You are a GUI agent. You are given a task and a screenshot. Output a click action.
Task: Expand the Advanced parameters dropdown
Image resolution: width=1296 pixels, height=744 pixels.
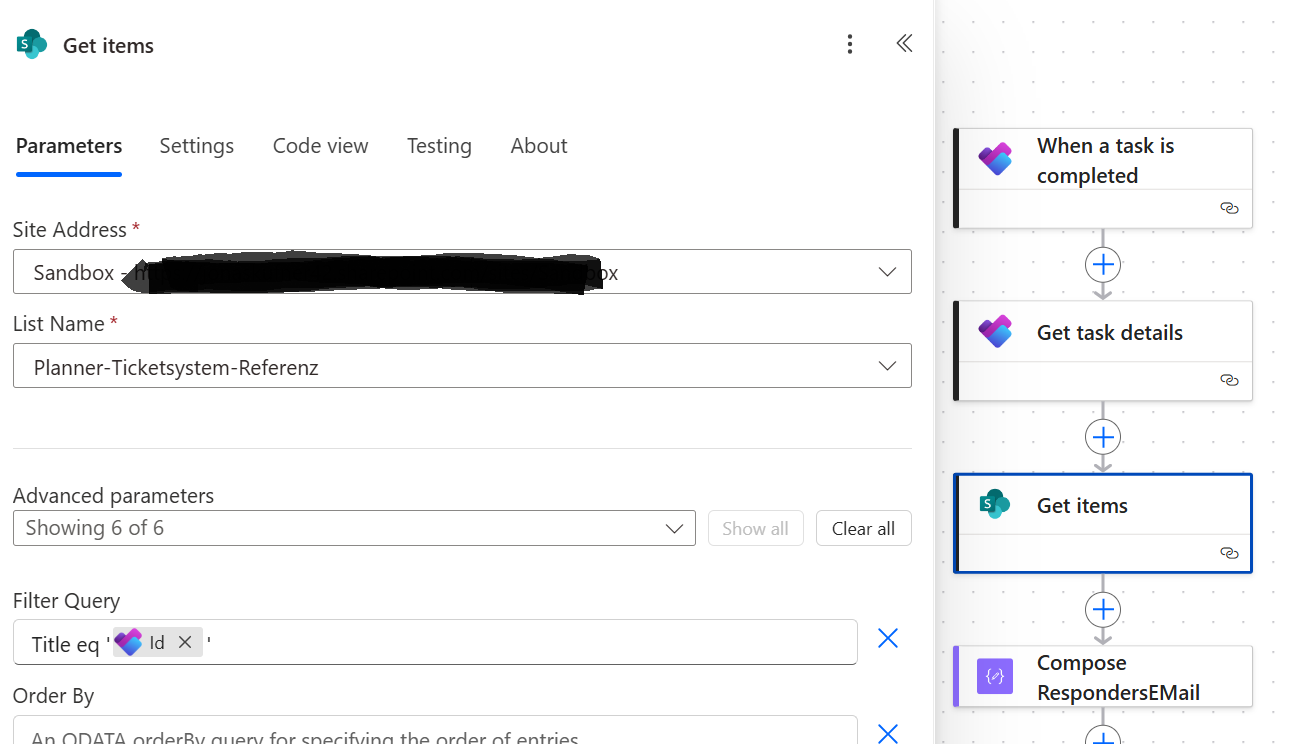[674, 528]
